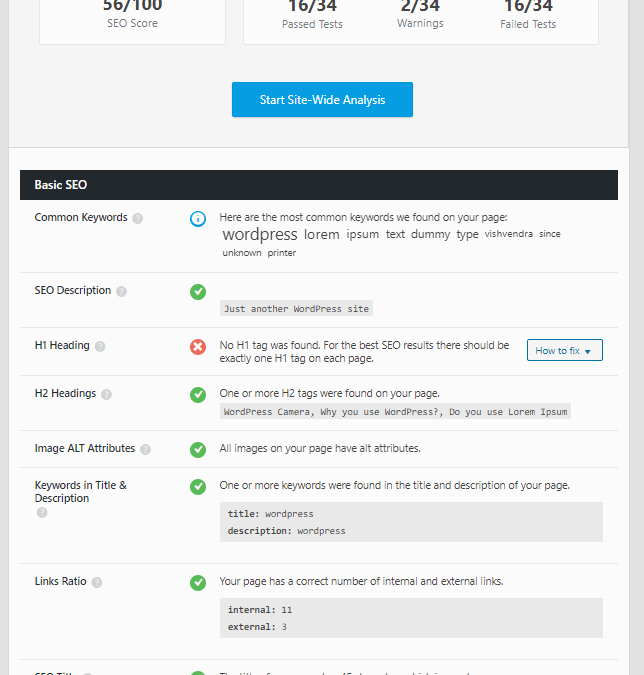Click help icon next to H1 Heading

pyautogui.click(x=100, y=347)
